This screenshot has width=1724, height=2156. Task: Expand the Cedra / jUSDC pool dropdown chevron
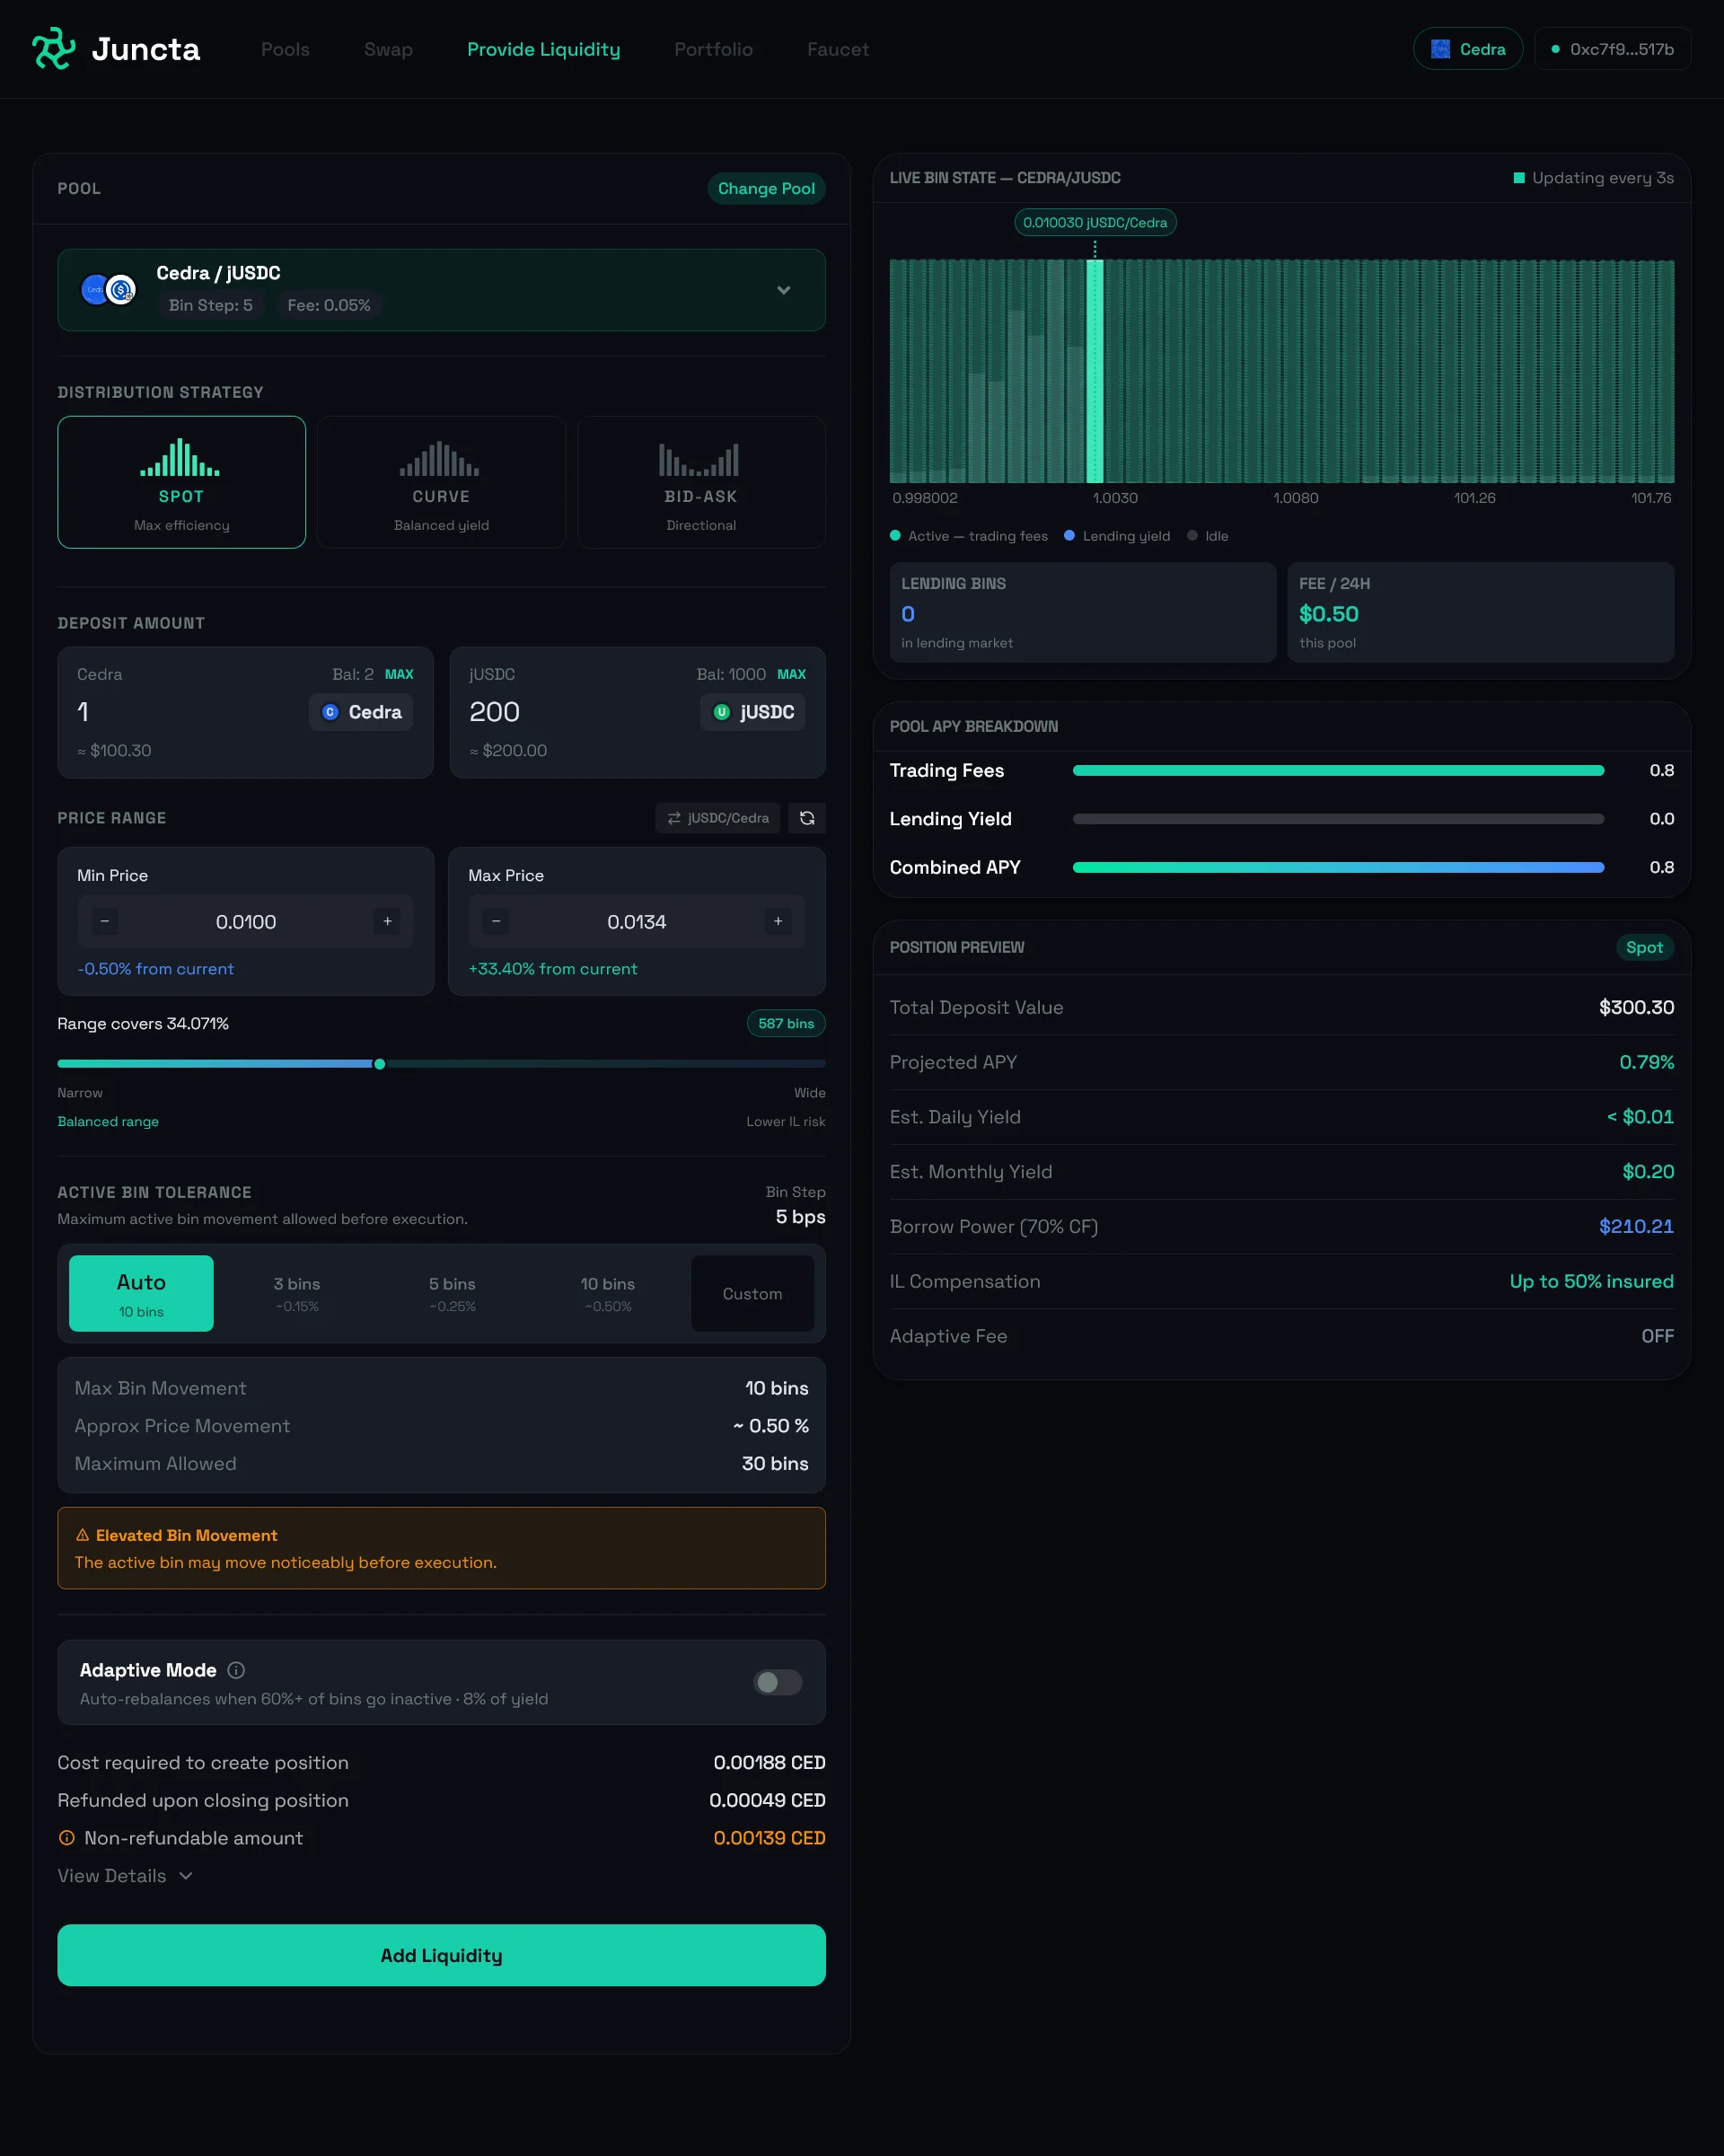(784, 290)
